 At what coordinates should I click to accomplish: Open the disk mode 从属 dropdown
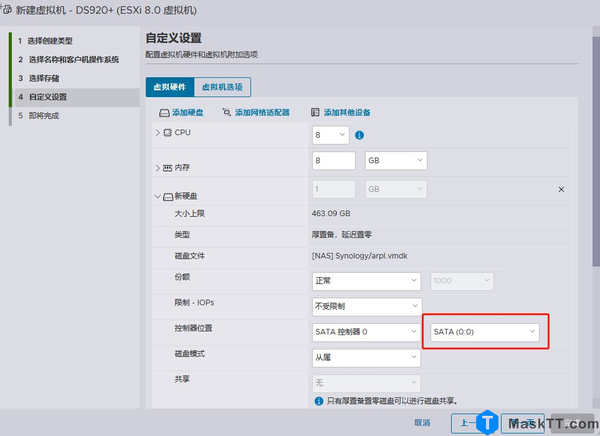pyautogui.click(x=366, y=357)
